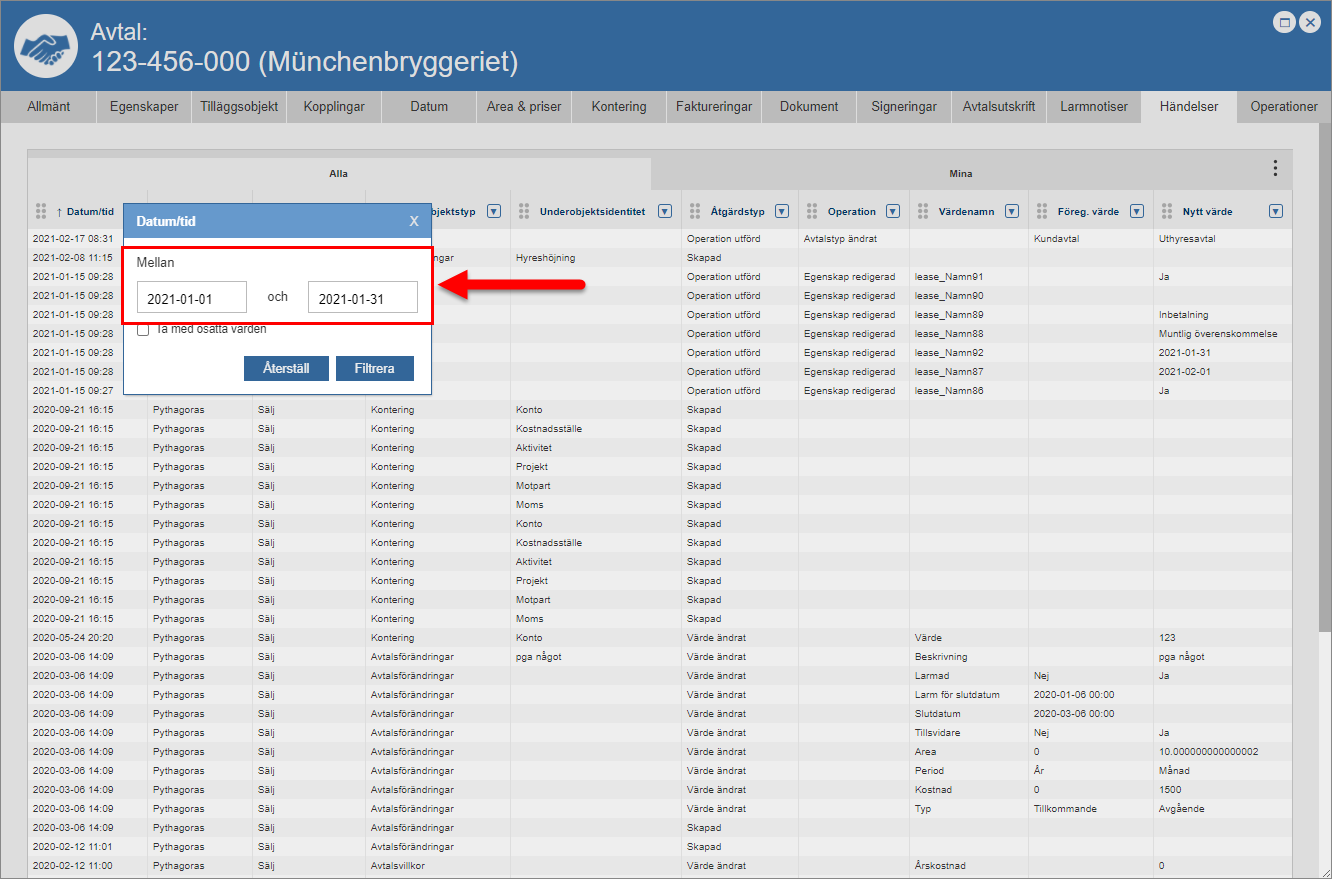
Task: Click the Nytt värde column drag handle
Action: pyautogui.click(x=1167, y=211)
